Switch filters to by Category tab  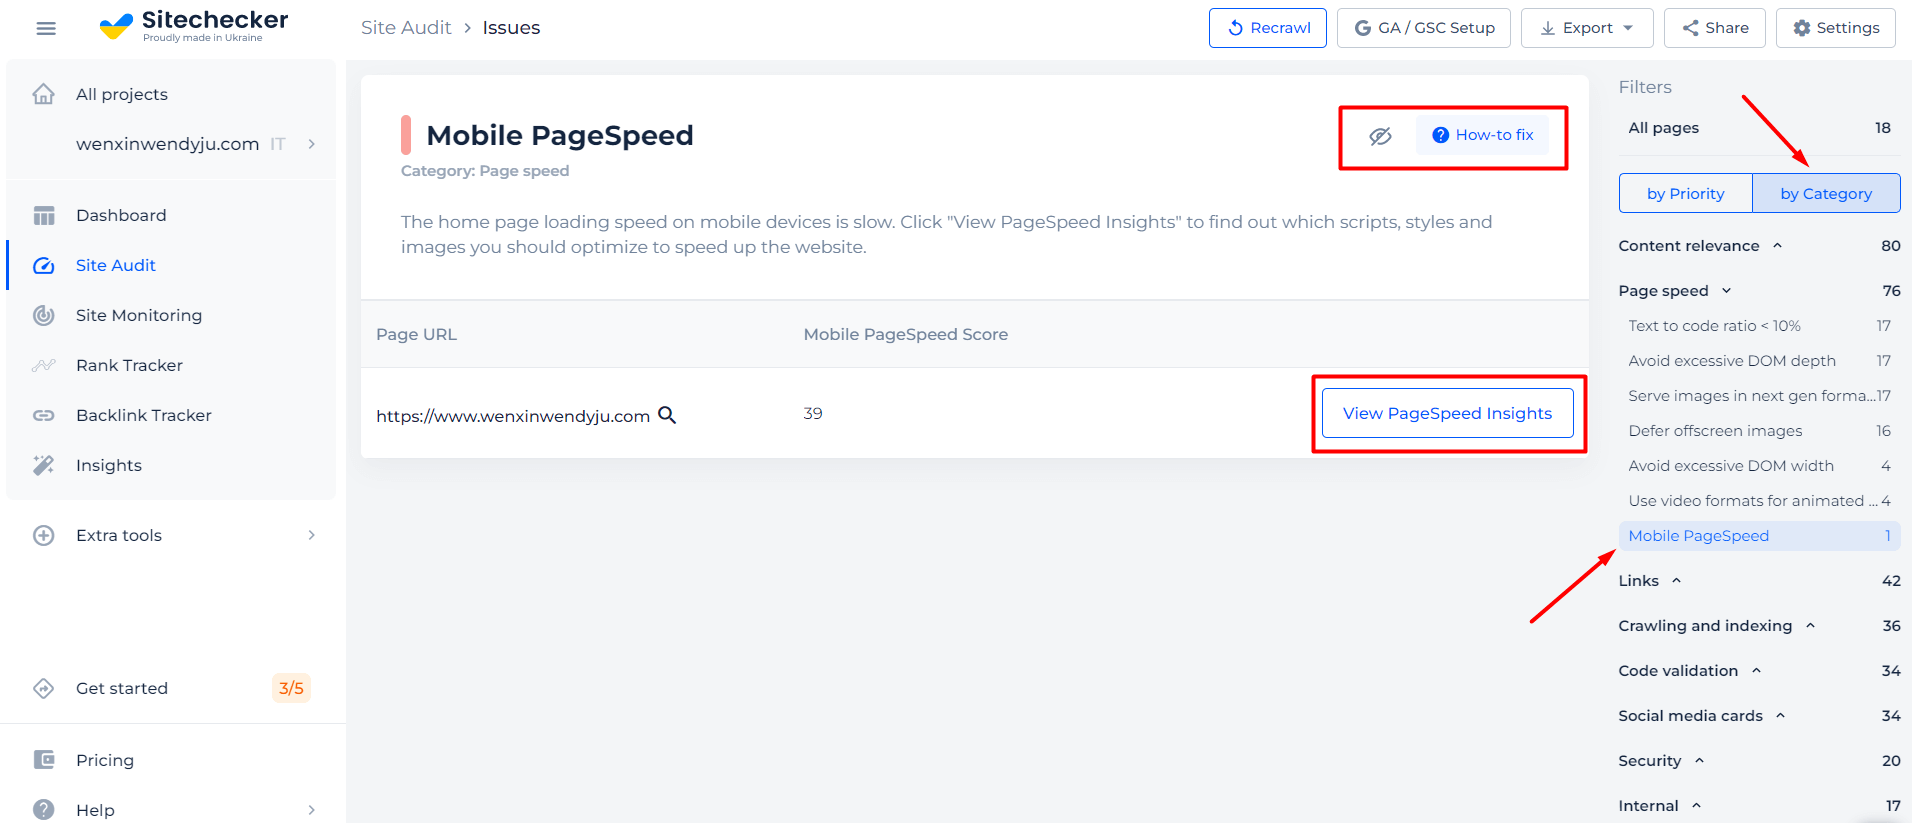[1826, 193]
